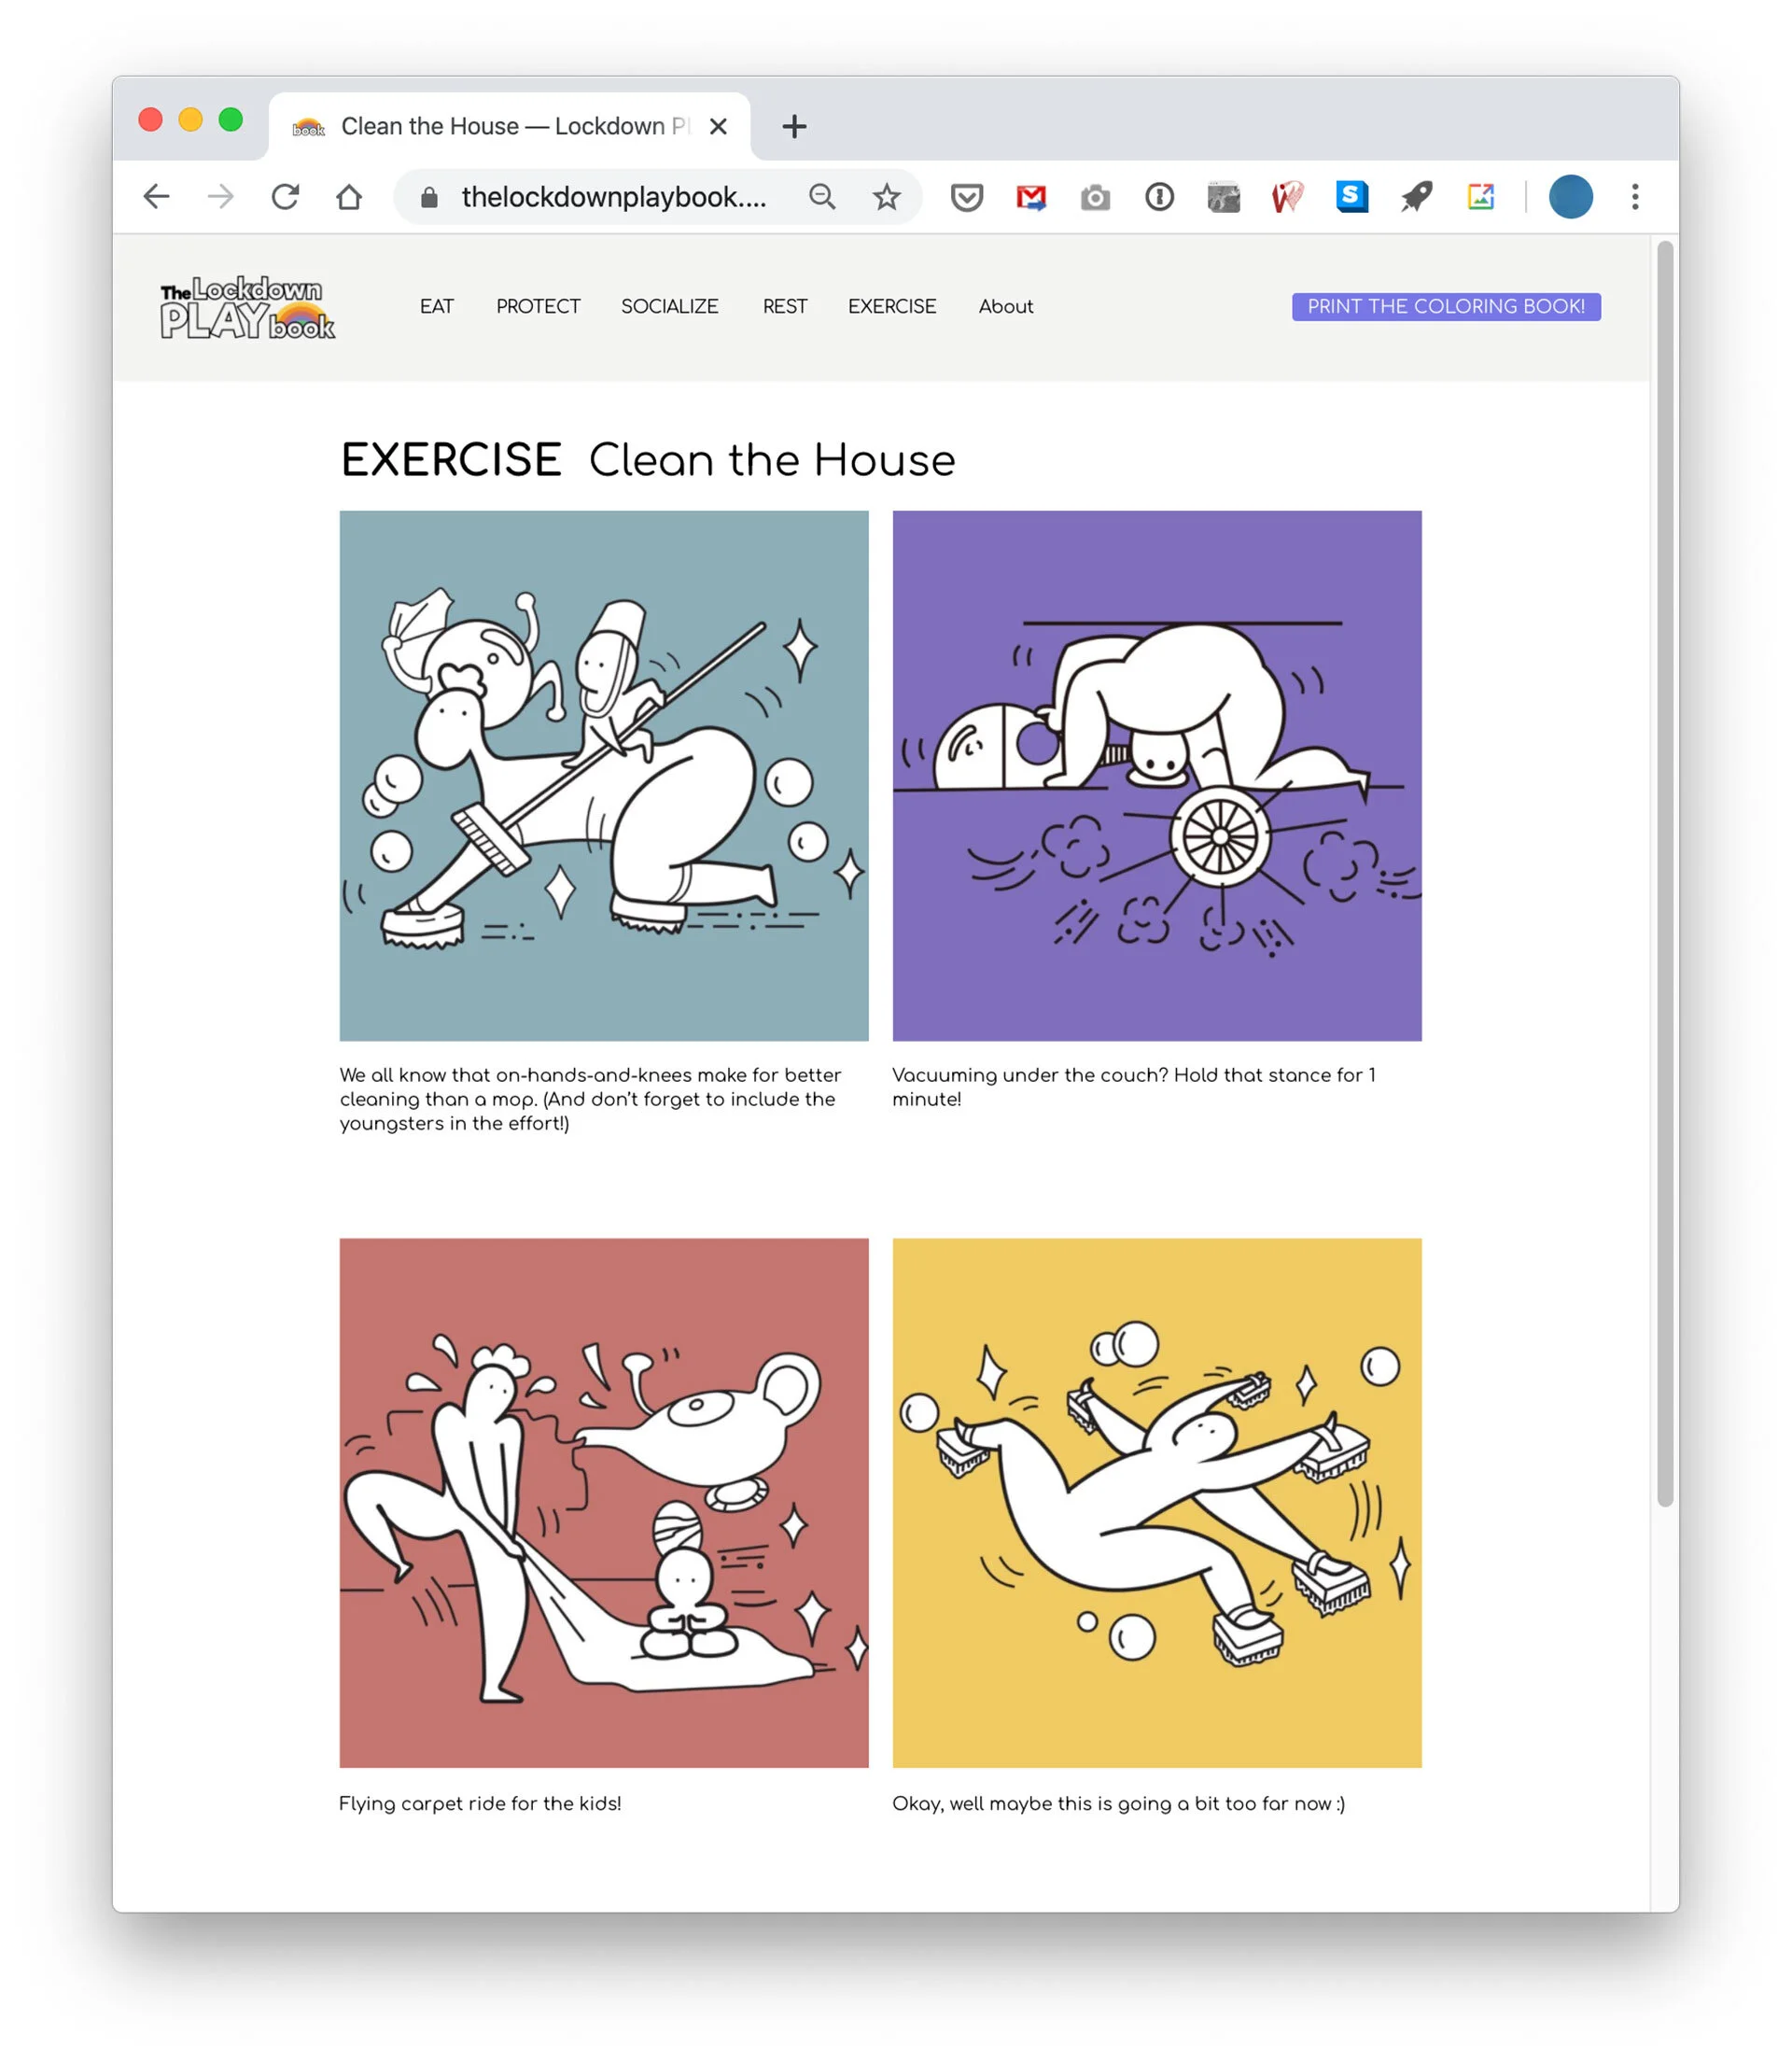Image resolution: width=1792 pixels, height=2061 pixels.
Task: Reload the current page
Action: pos(285,197)
